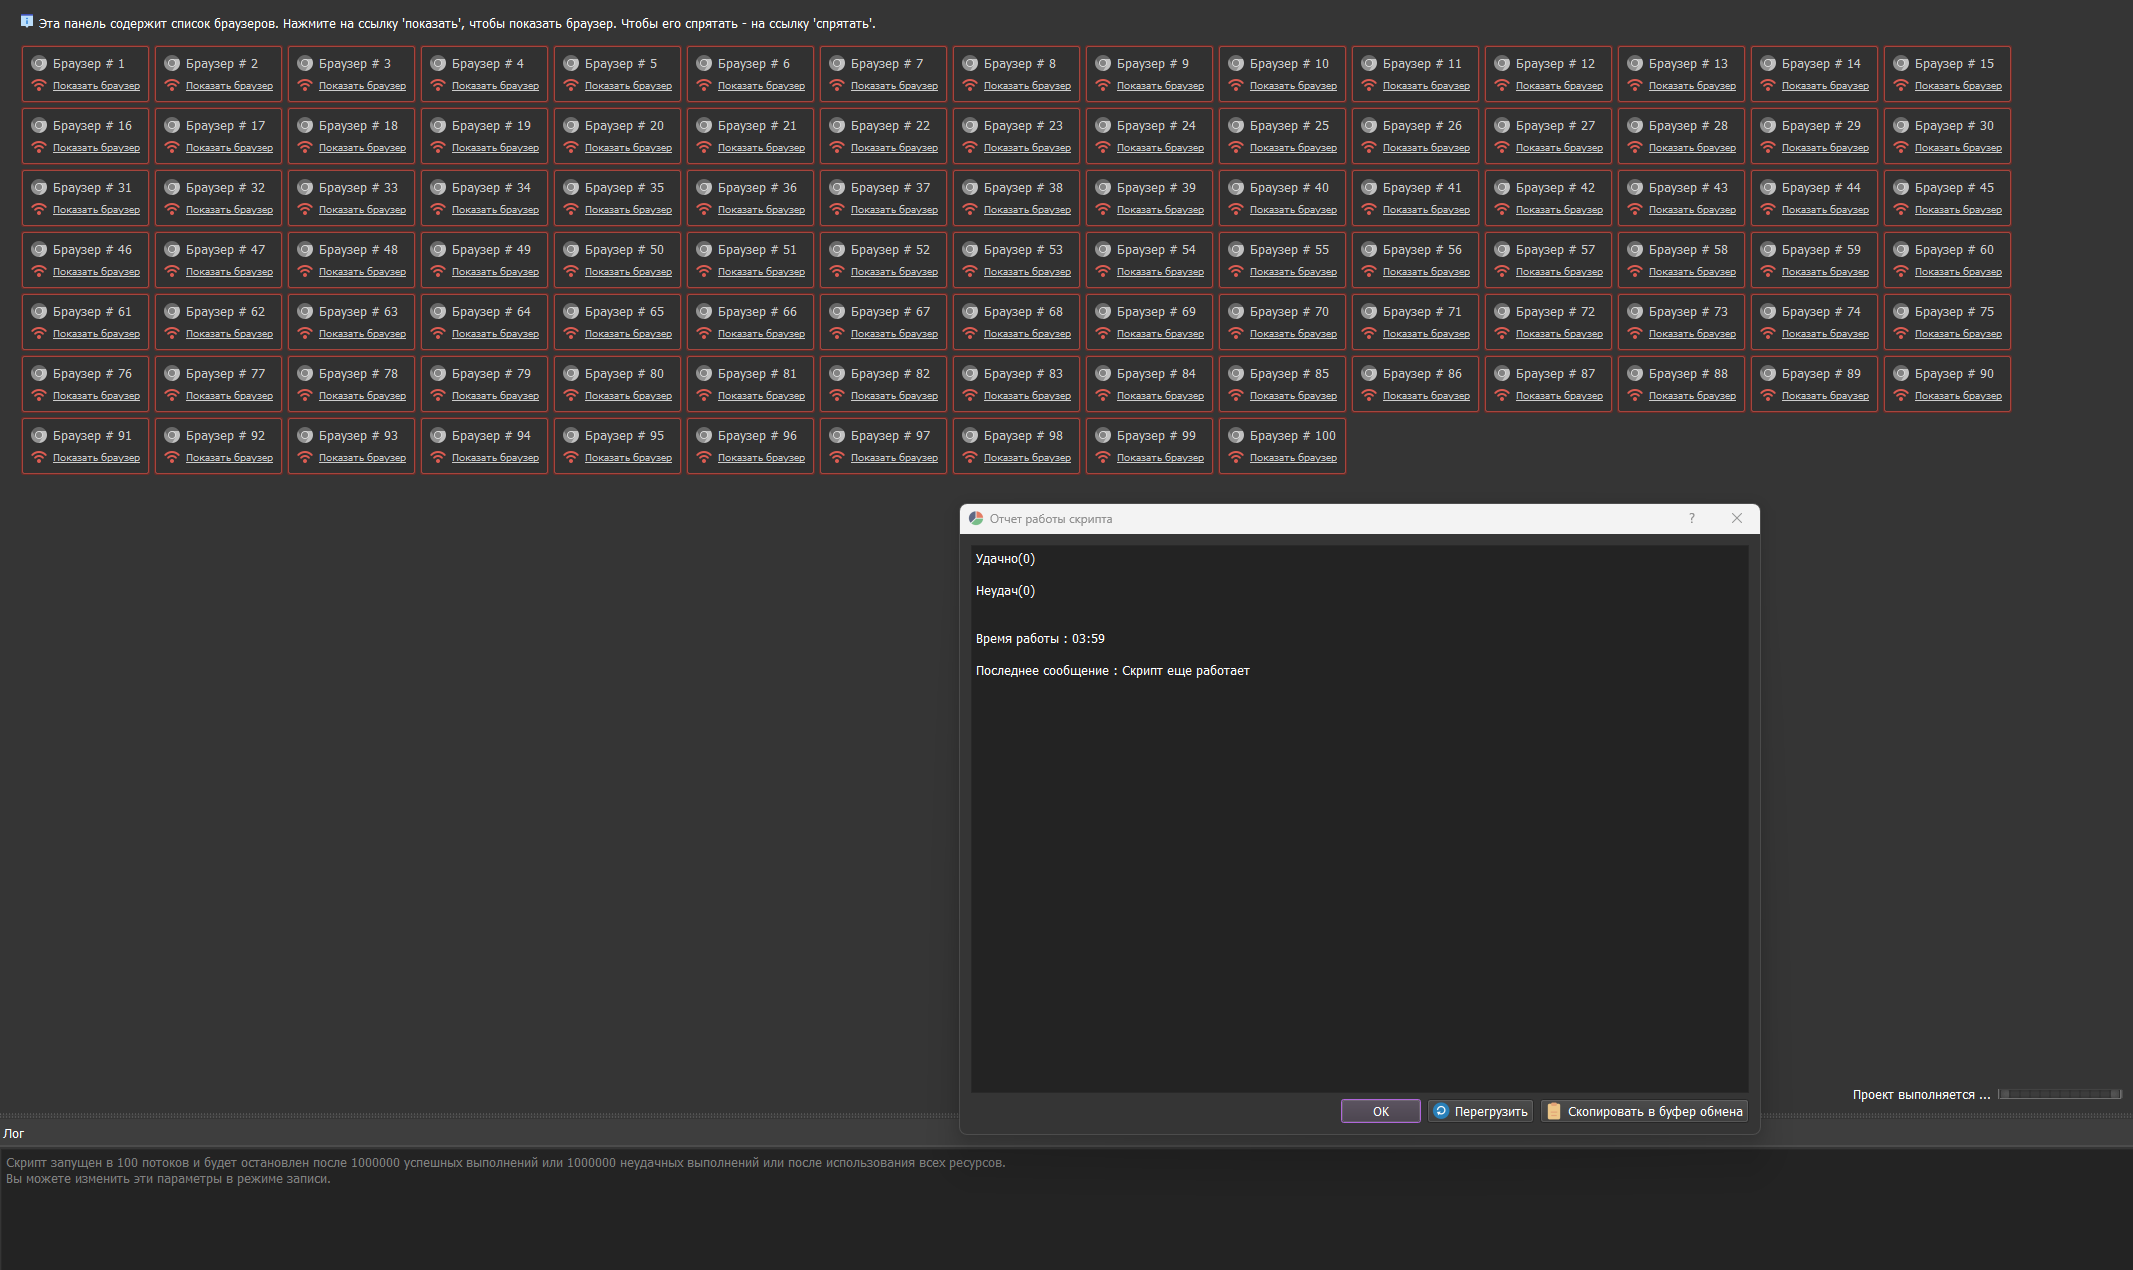The height and width of the screenshot is (1270, 2133).
Task: Click the Chrome icon of Браузер # 91
Action: pos(39,436)
